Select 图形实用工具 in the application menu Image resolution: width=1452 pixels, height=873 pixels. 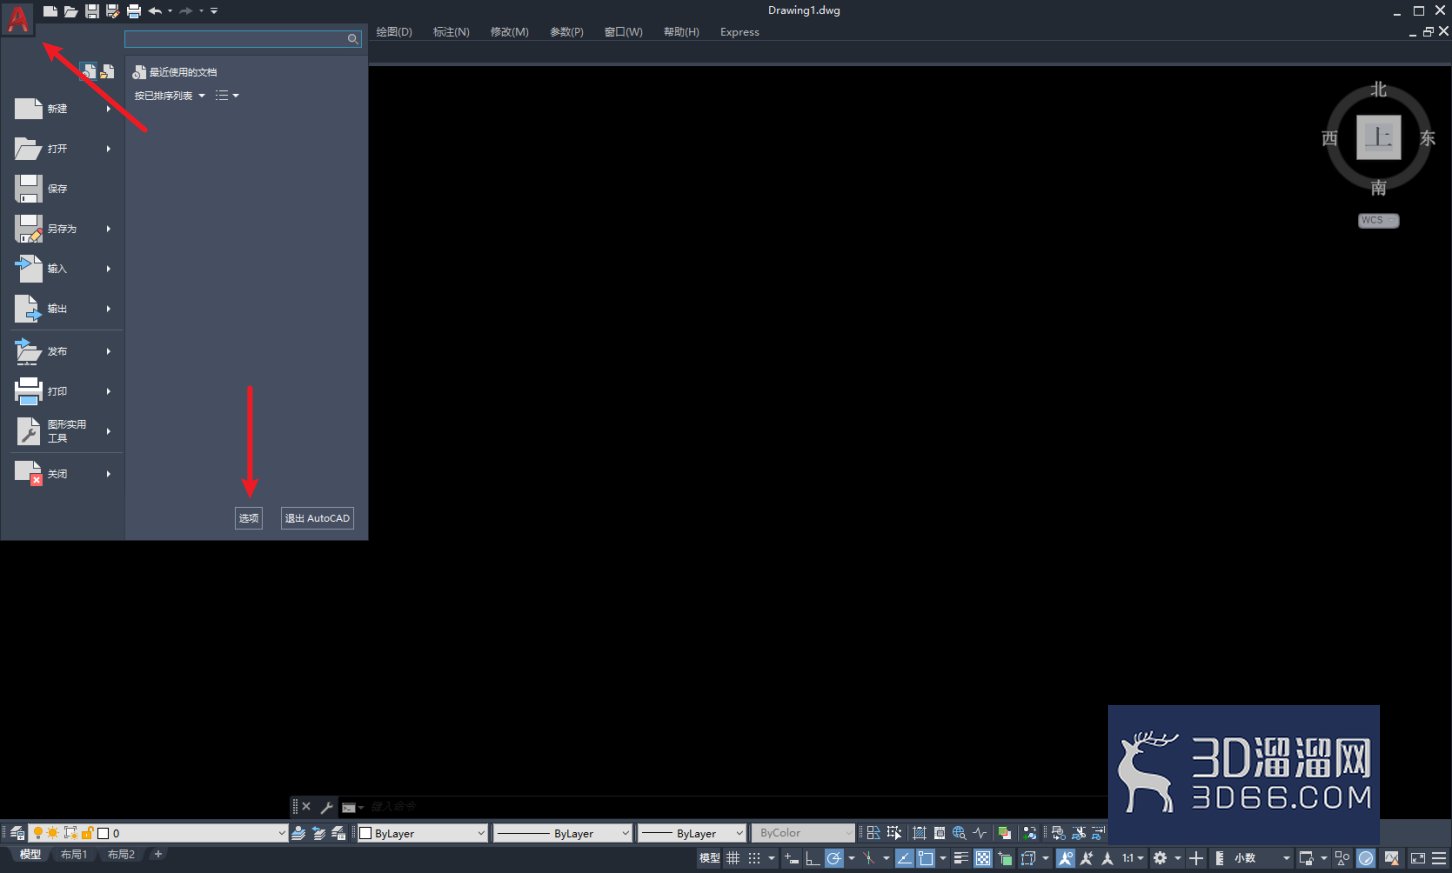pos(62,432)
